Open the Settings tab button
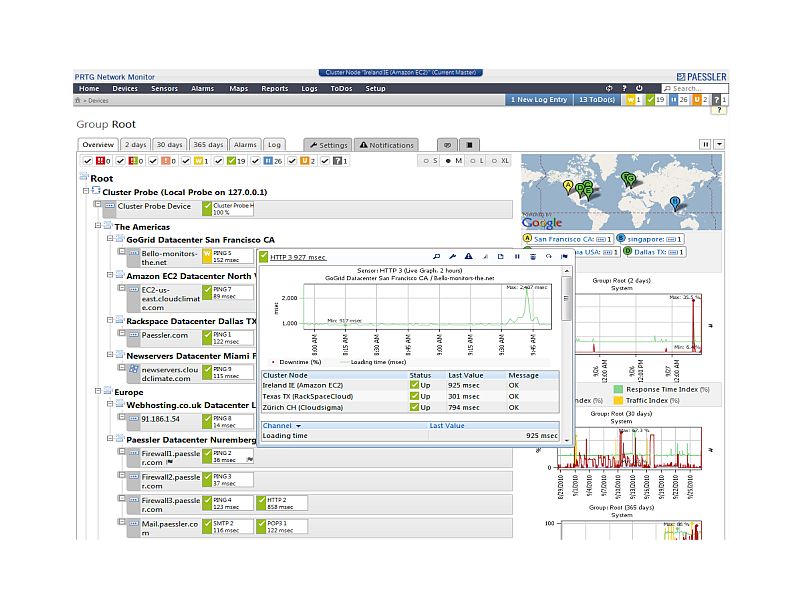The height and width of the screenshot is (600, 800). coord(328,145)
